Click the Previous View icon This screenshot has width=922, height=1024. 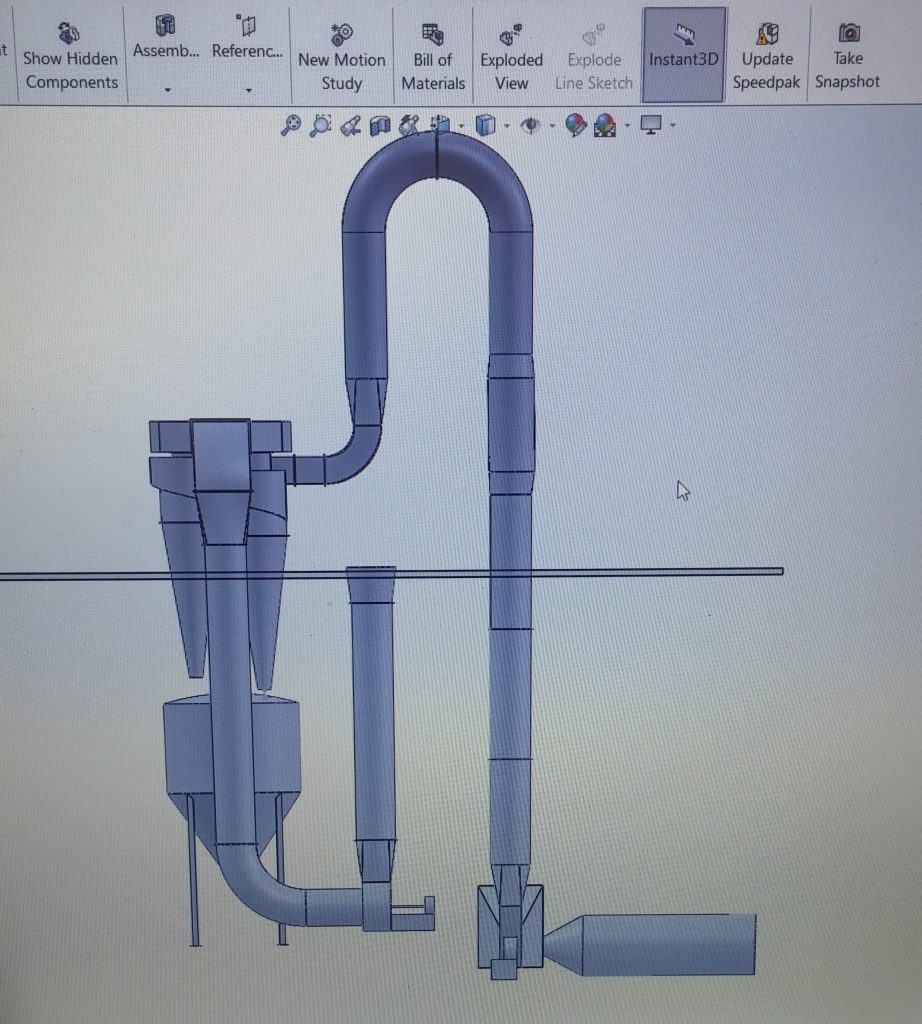coord(350,126)
